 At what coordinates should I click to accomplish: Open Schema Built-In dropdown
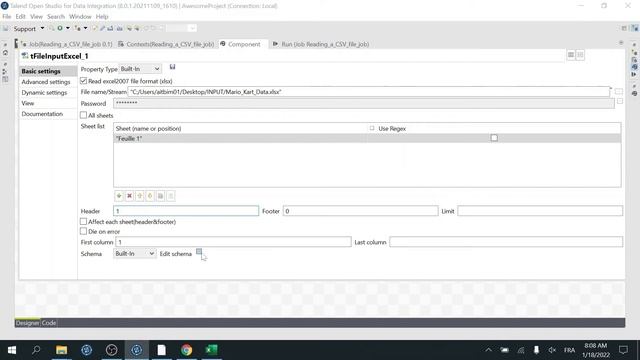pos(135,253)
